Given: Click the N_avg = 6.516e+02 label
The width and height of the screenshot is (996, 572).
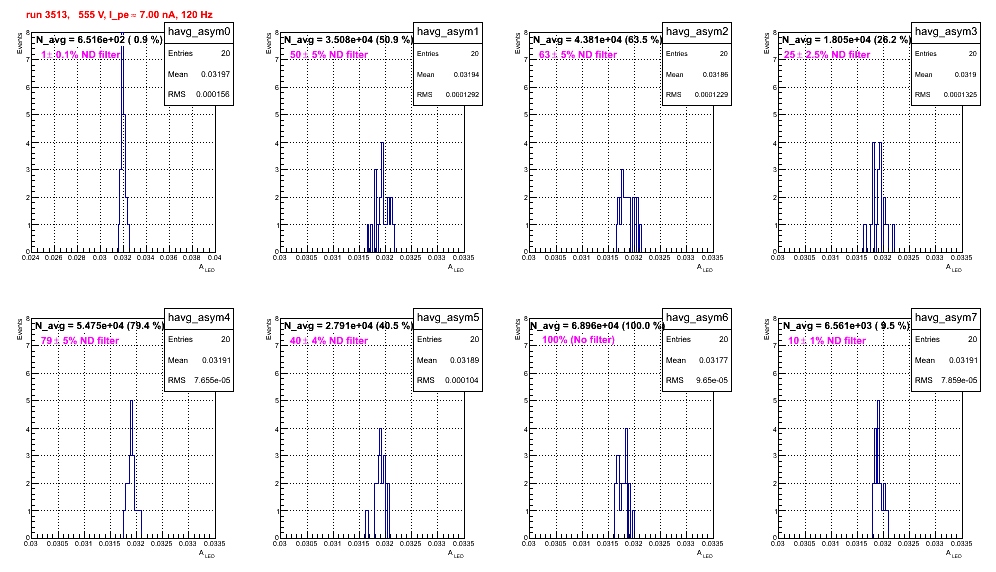Looking at the screenshot, I should tap(99, 39).
